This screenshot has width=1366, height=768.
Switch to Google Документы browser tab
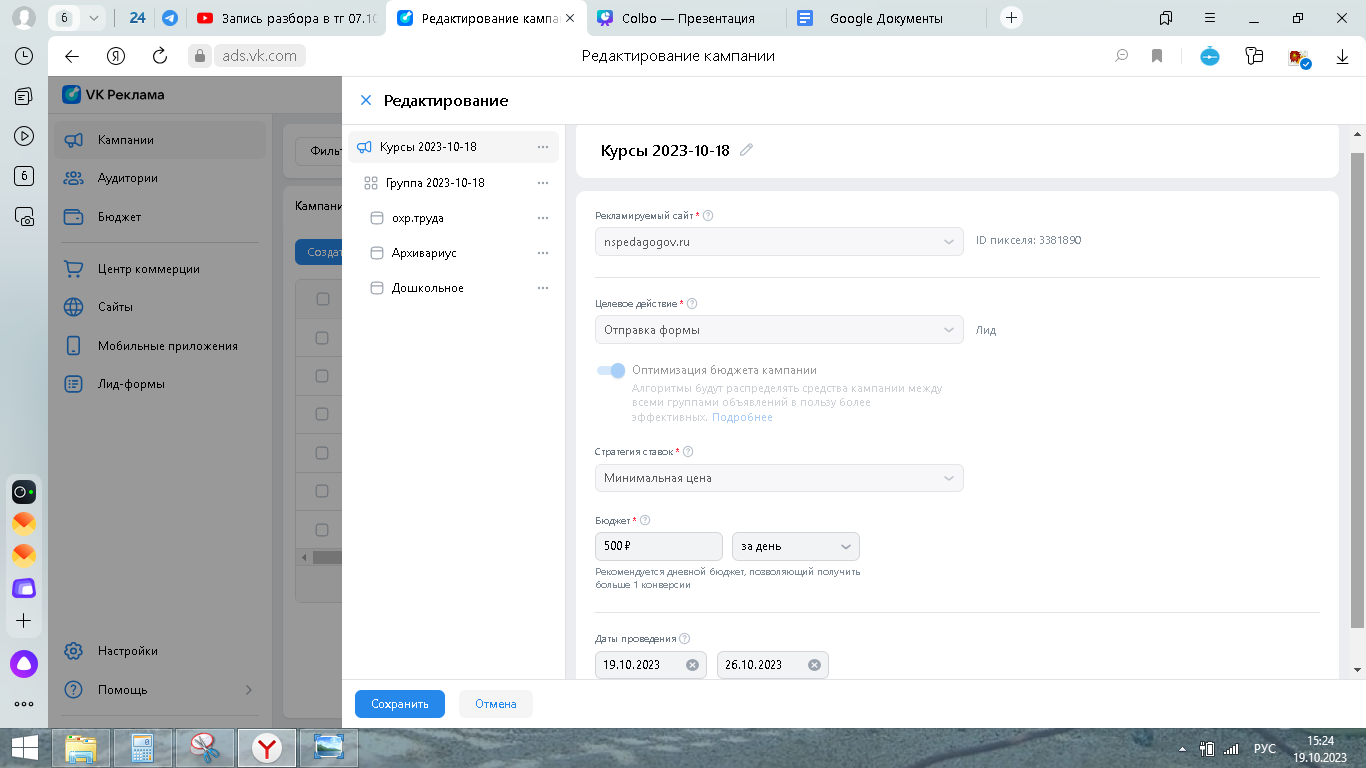[x=884, y=18]
